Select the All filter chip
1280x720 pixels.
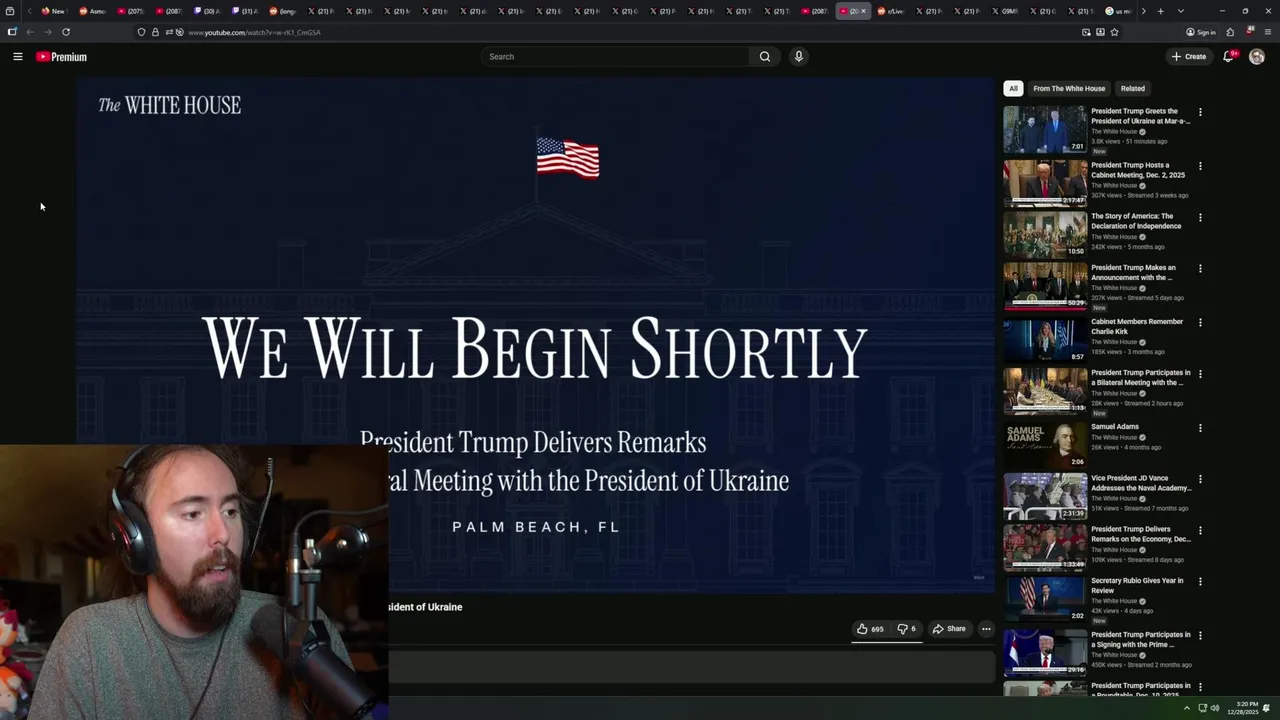1013,88
